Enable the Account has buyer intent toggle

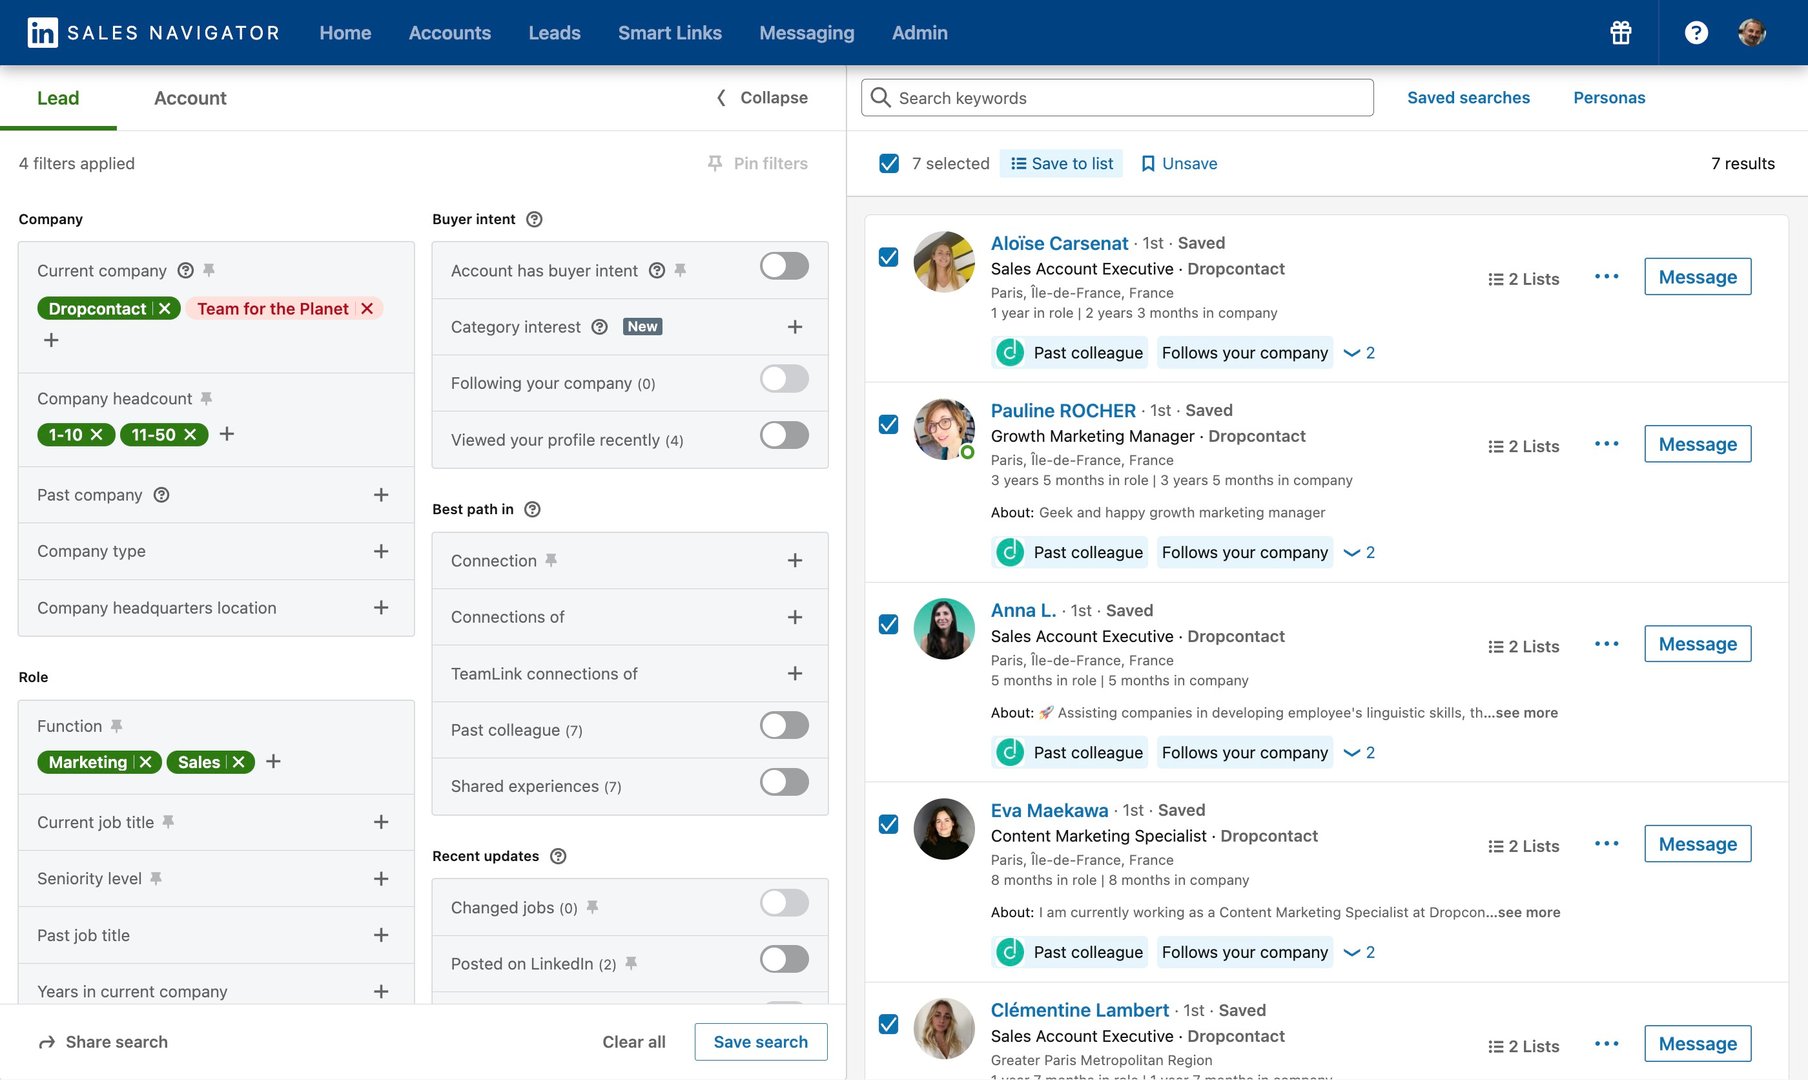[784, 266]
